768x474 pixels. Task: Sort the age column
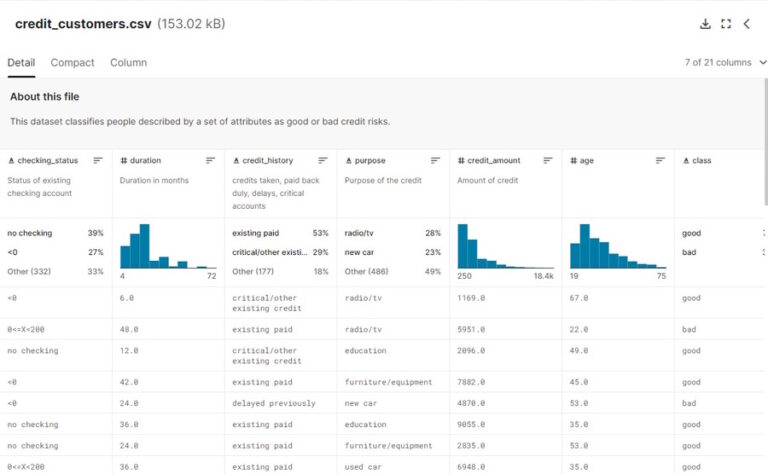[660, 160]
